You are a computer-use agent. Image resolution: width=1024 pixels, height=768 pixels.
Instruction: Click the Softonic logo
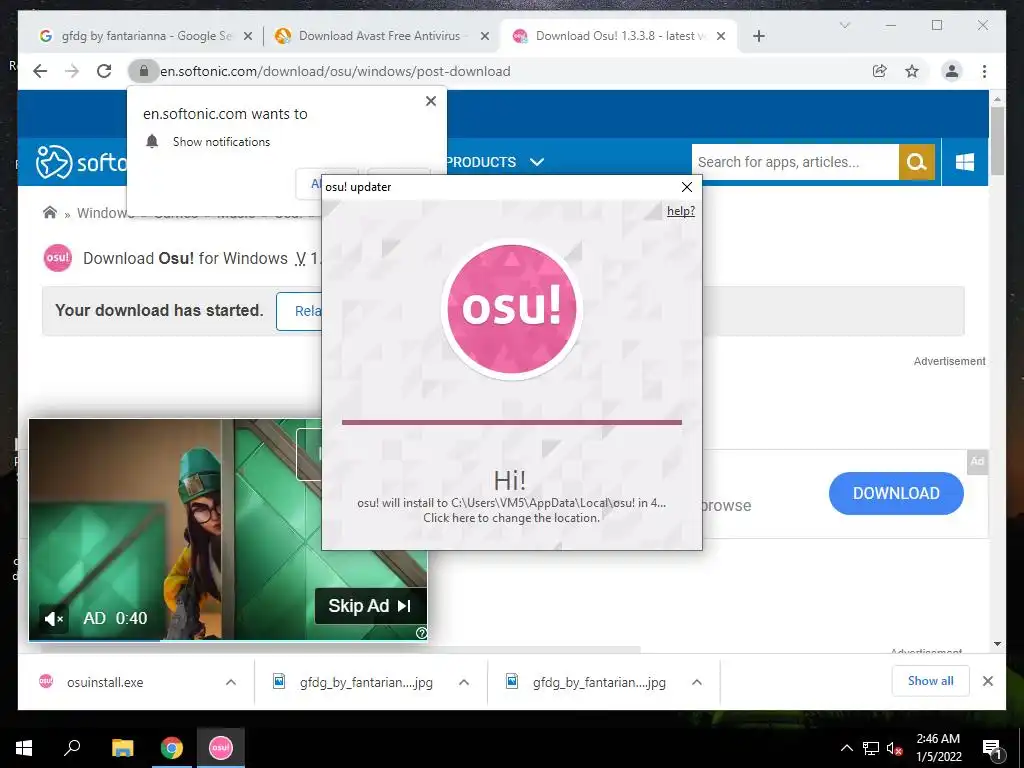point(82,161)
